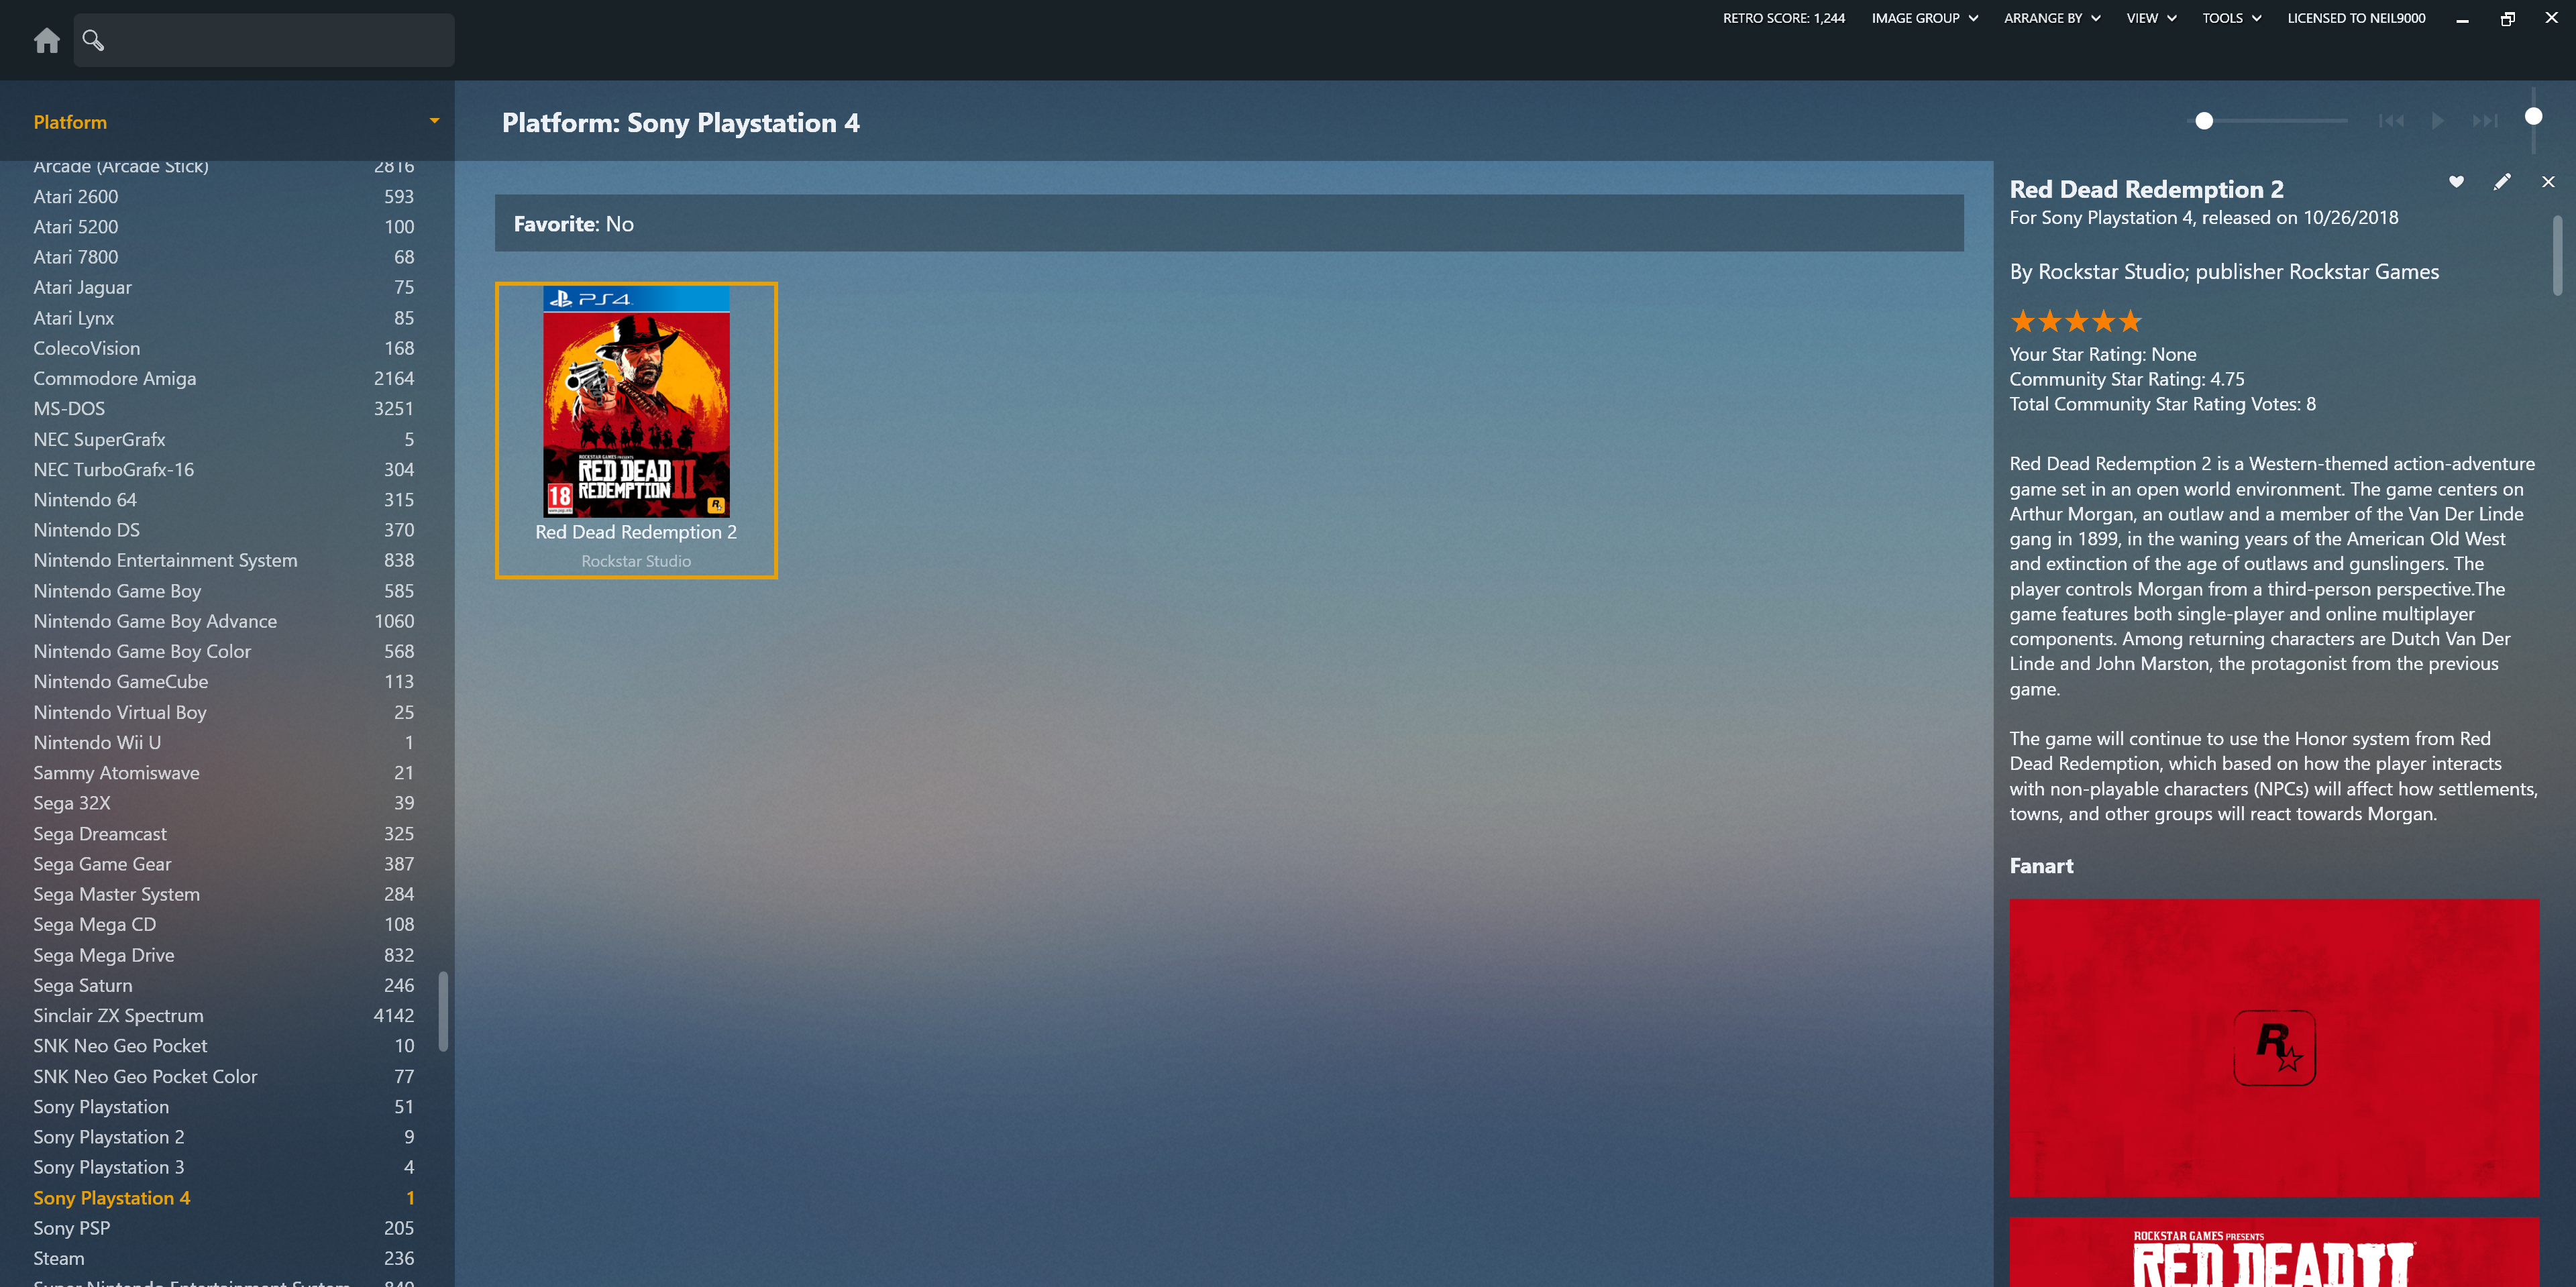This screenshot has width=2576, height=1287.
Task: Close the game details panel
Action: coord(2548,181)
